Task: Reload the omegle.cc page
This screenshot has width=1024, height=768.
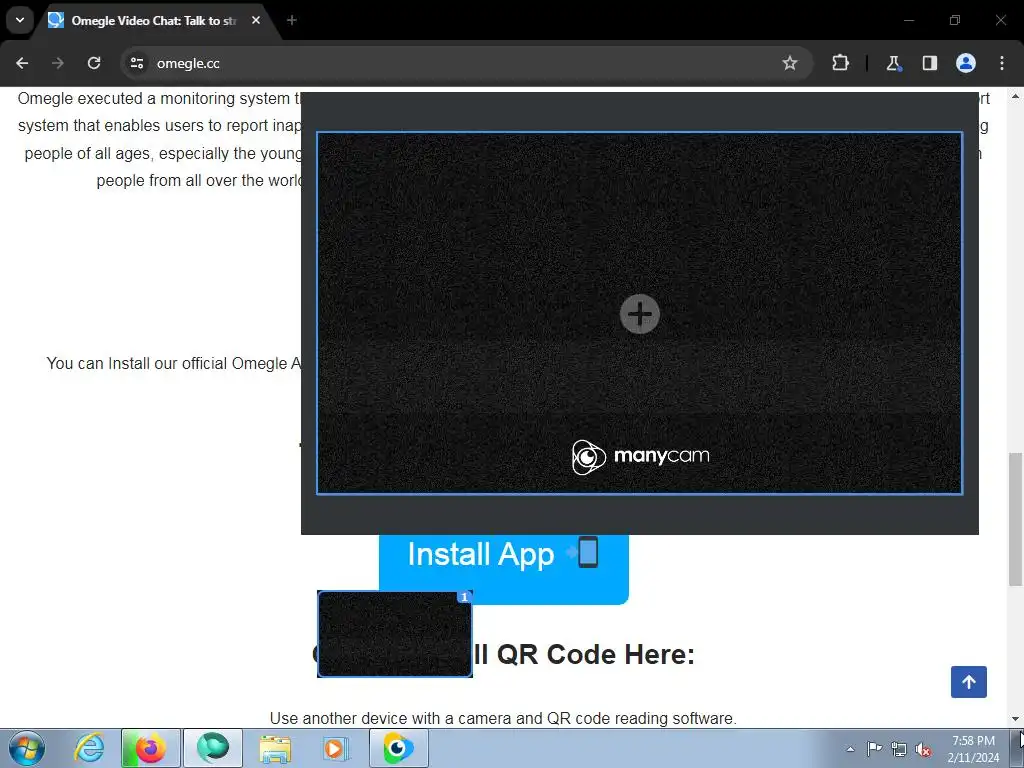Action: click(94, 63)
